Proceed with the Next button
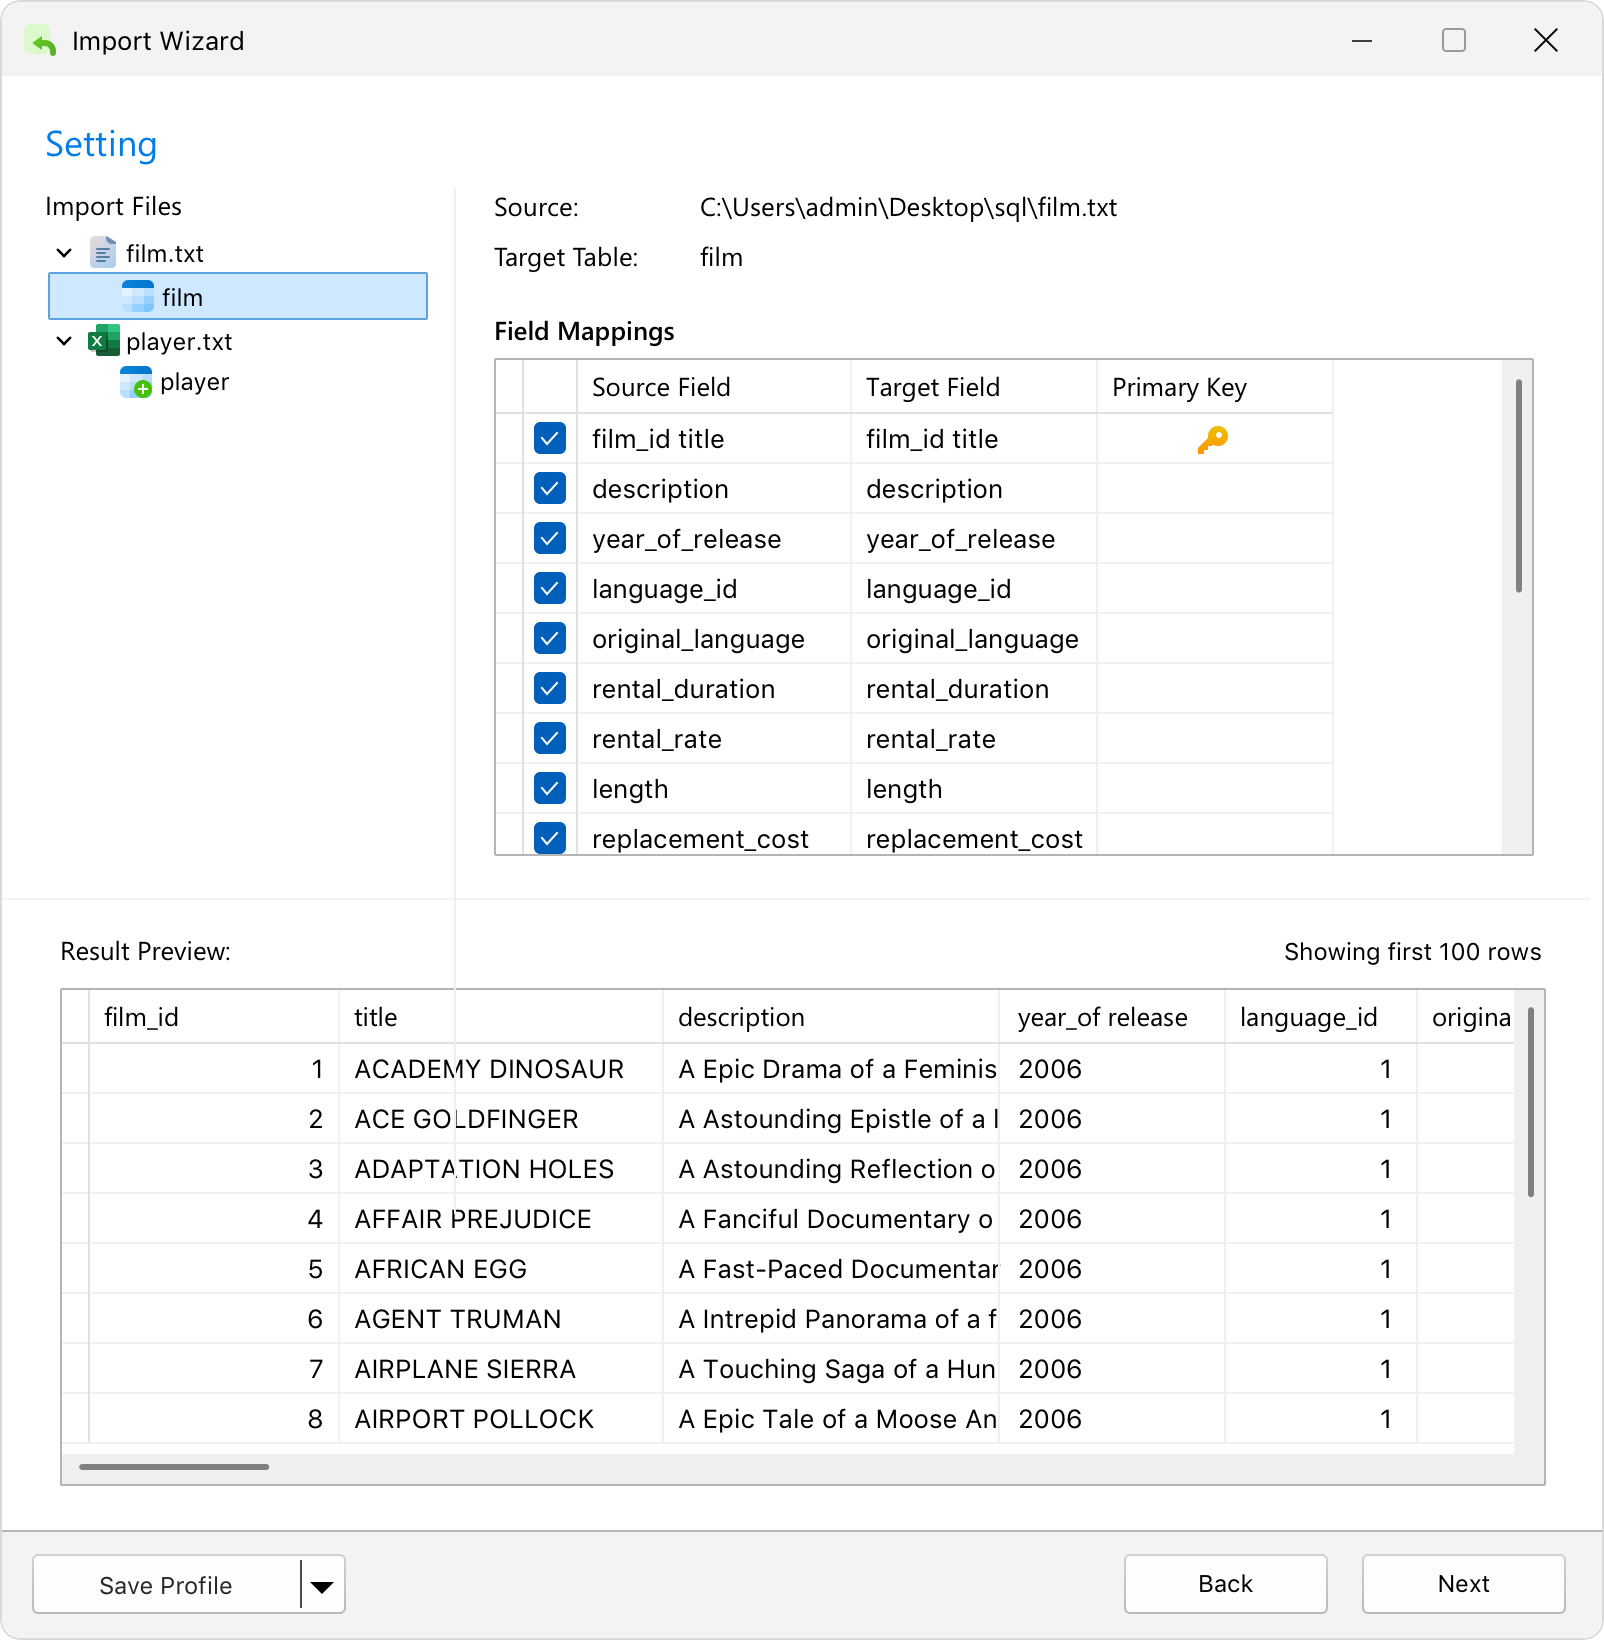 1463,1584
